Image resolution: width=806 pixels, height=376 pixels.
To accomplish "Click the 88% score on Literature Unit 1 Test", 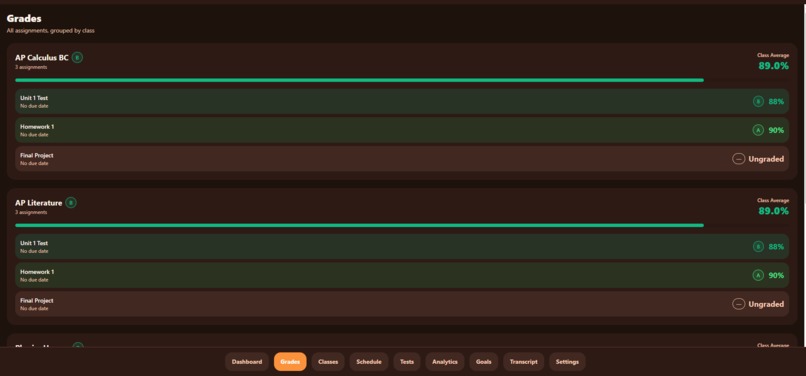I will pos(776,247).
